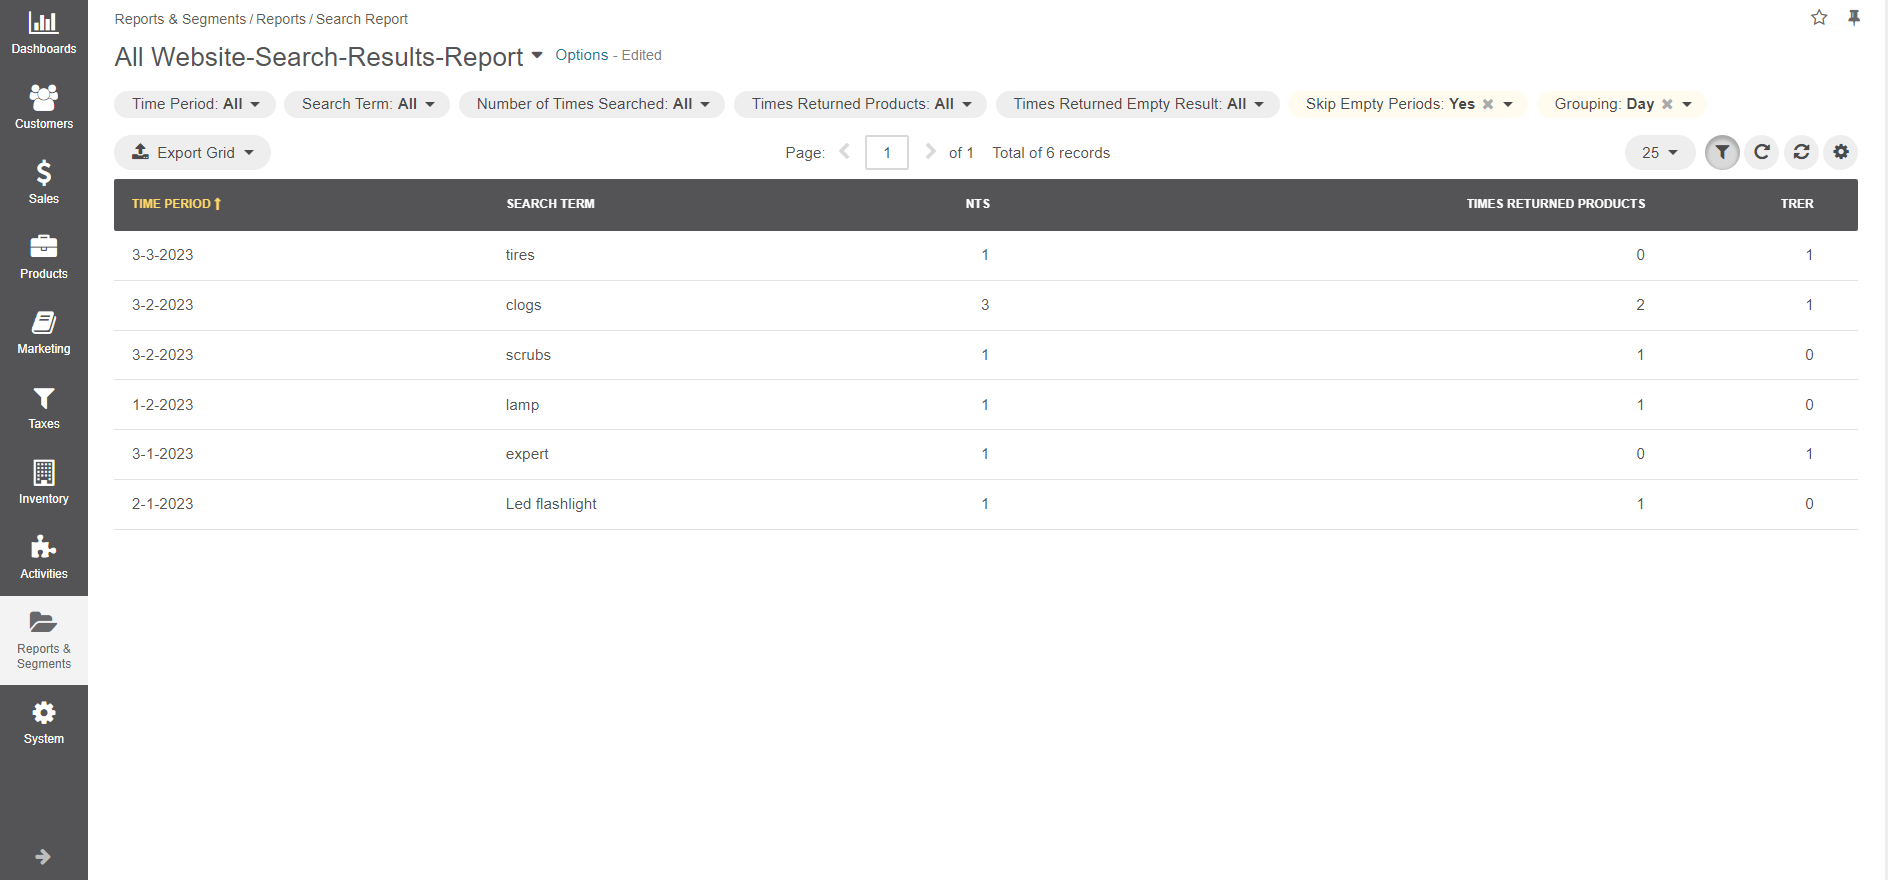Open the 25 per-page dropdown
1888x880 pixels.
coord(1659,152)
